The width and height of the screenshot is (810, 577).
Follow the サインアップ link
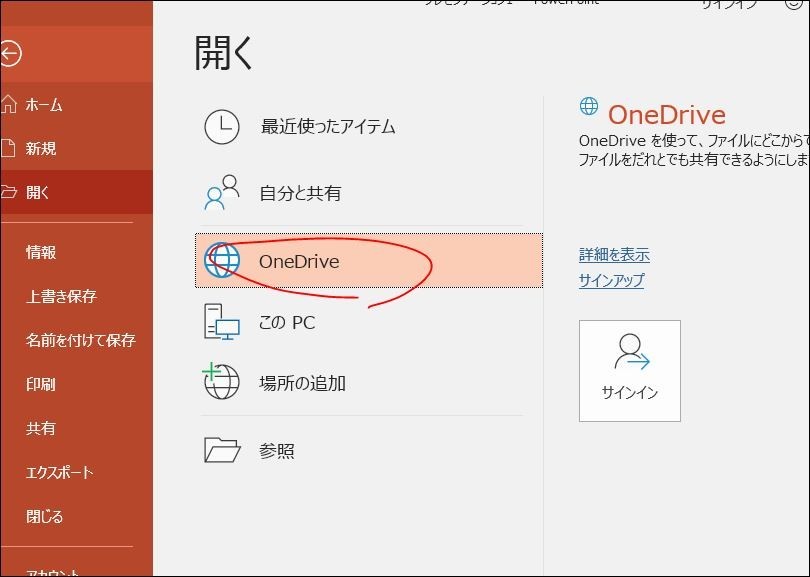coord(612,280)
